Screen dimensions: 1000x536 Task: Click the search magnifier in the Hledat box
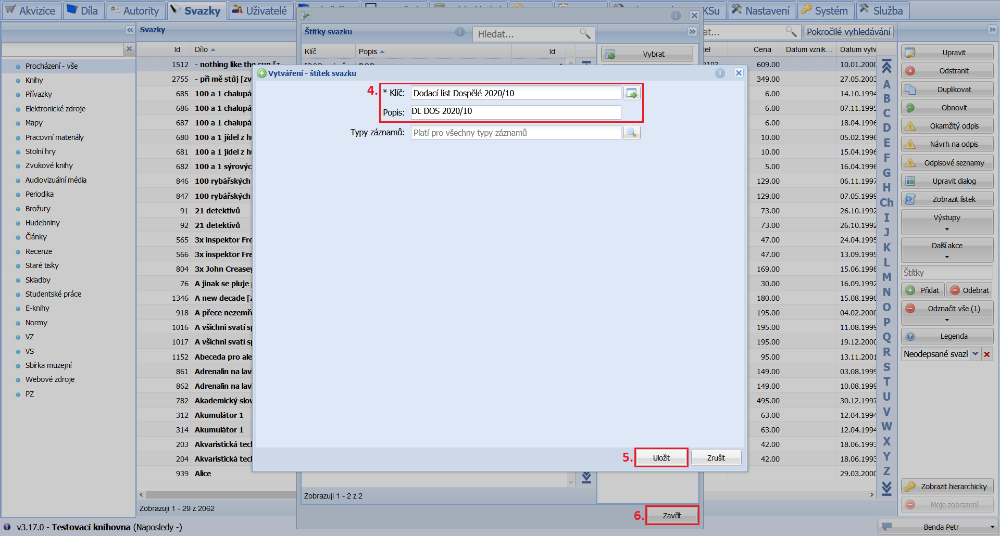586,34
